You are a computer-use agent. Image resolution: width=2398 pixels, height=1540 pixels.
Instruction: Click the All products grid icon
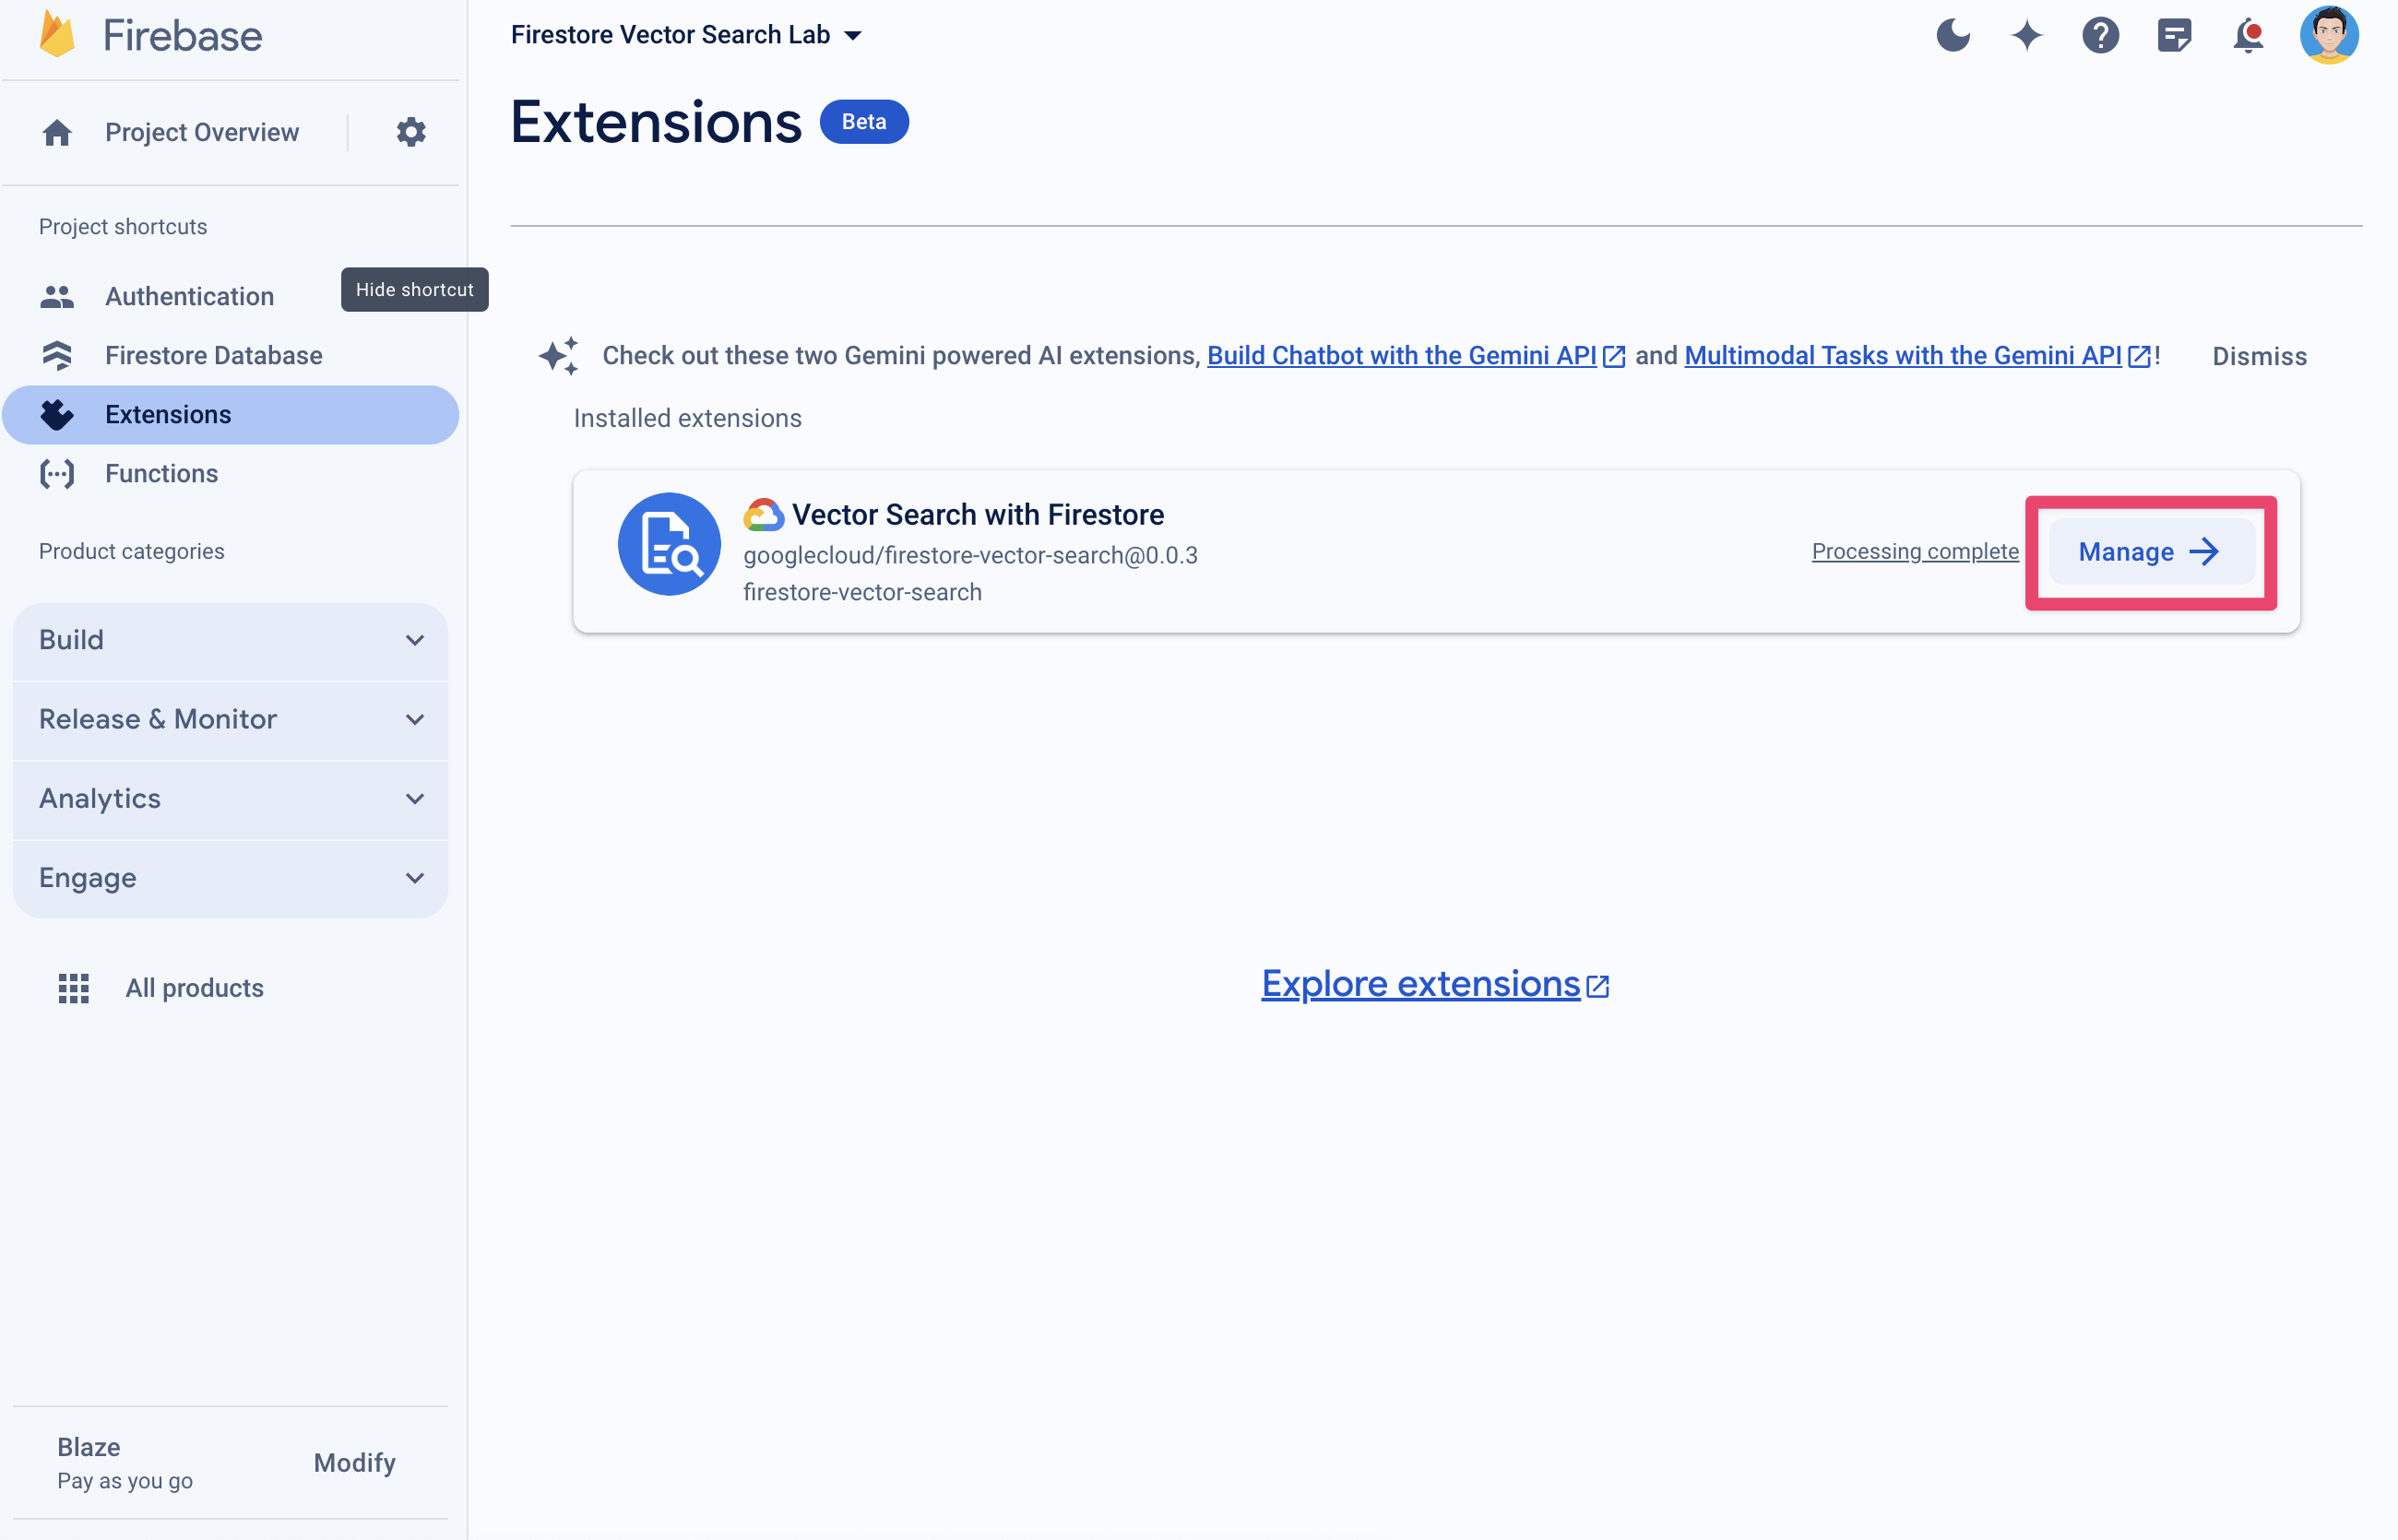click(x=68, y=988)
